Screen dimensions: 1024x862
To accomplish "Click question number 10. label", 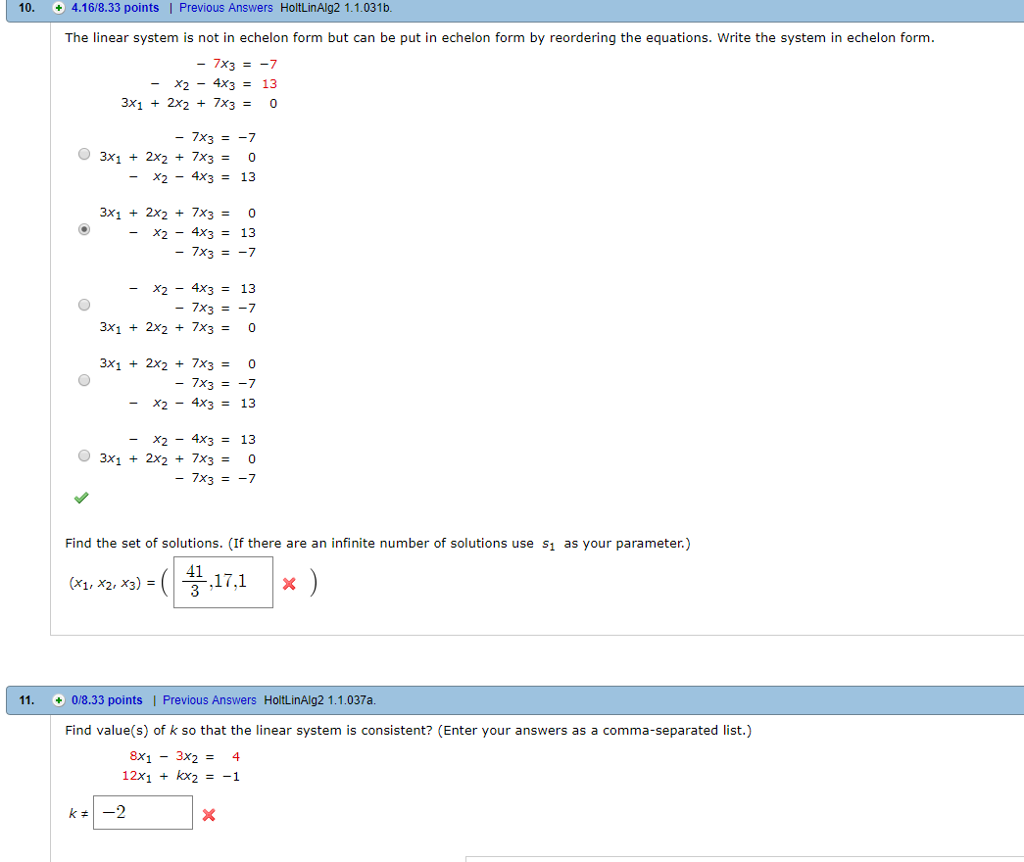I will [27, 8].
